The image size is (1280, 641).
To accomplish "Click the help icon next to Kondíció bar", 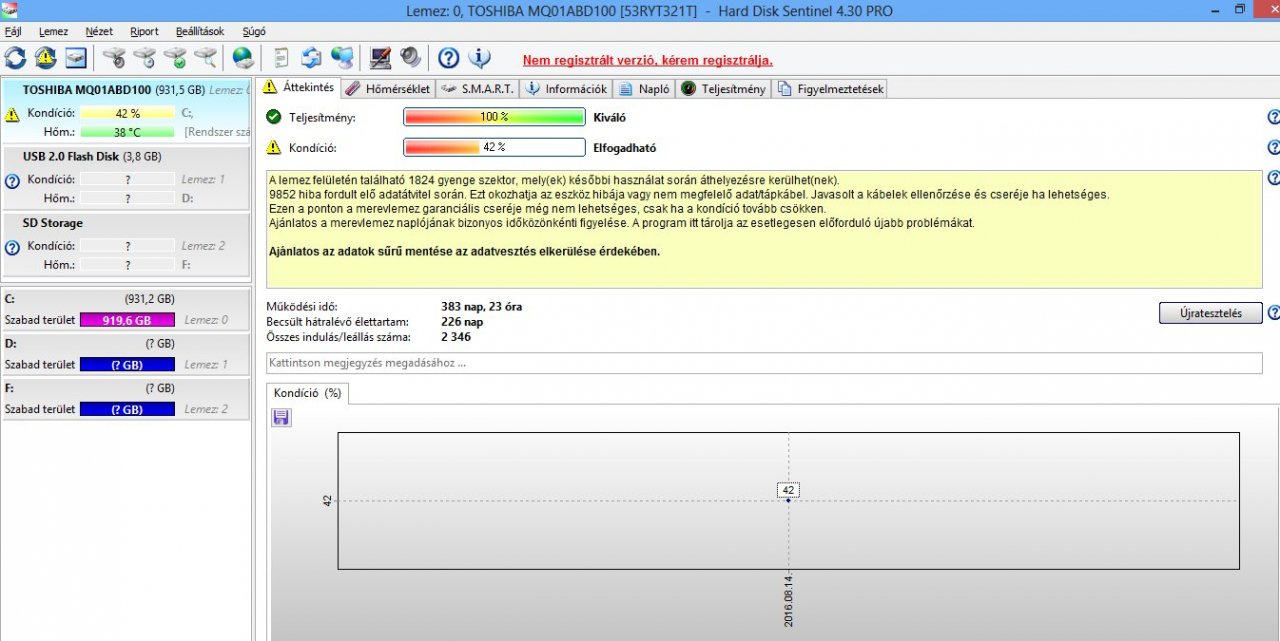I will 1273,147.
